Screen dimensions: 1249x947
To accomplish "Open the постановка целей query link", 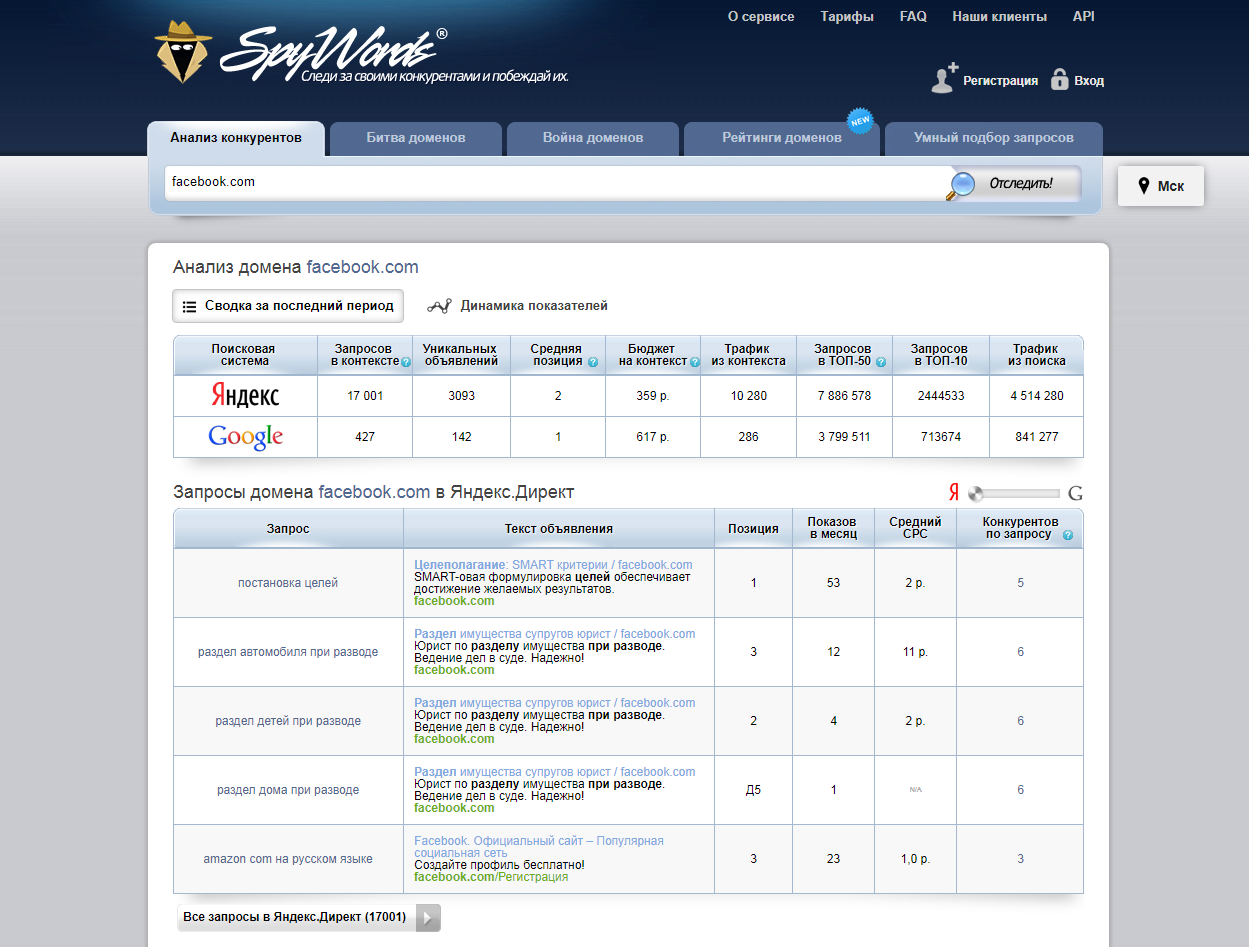I will tap(288, 583).
